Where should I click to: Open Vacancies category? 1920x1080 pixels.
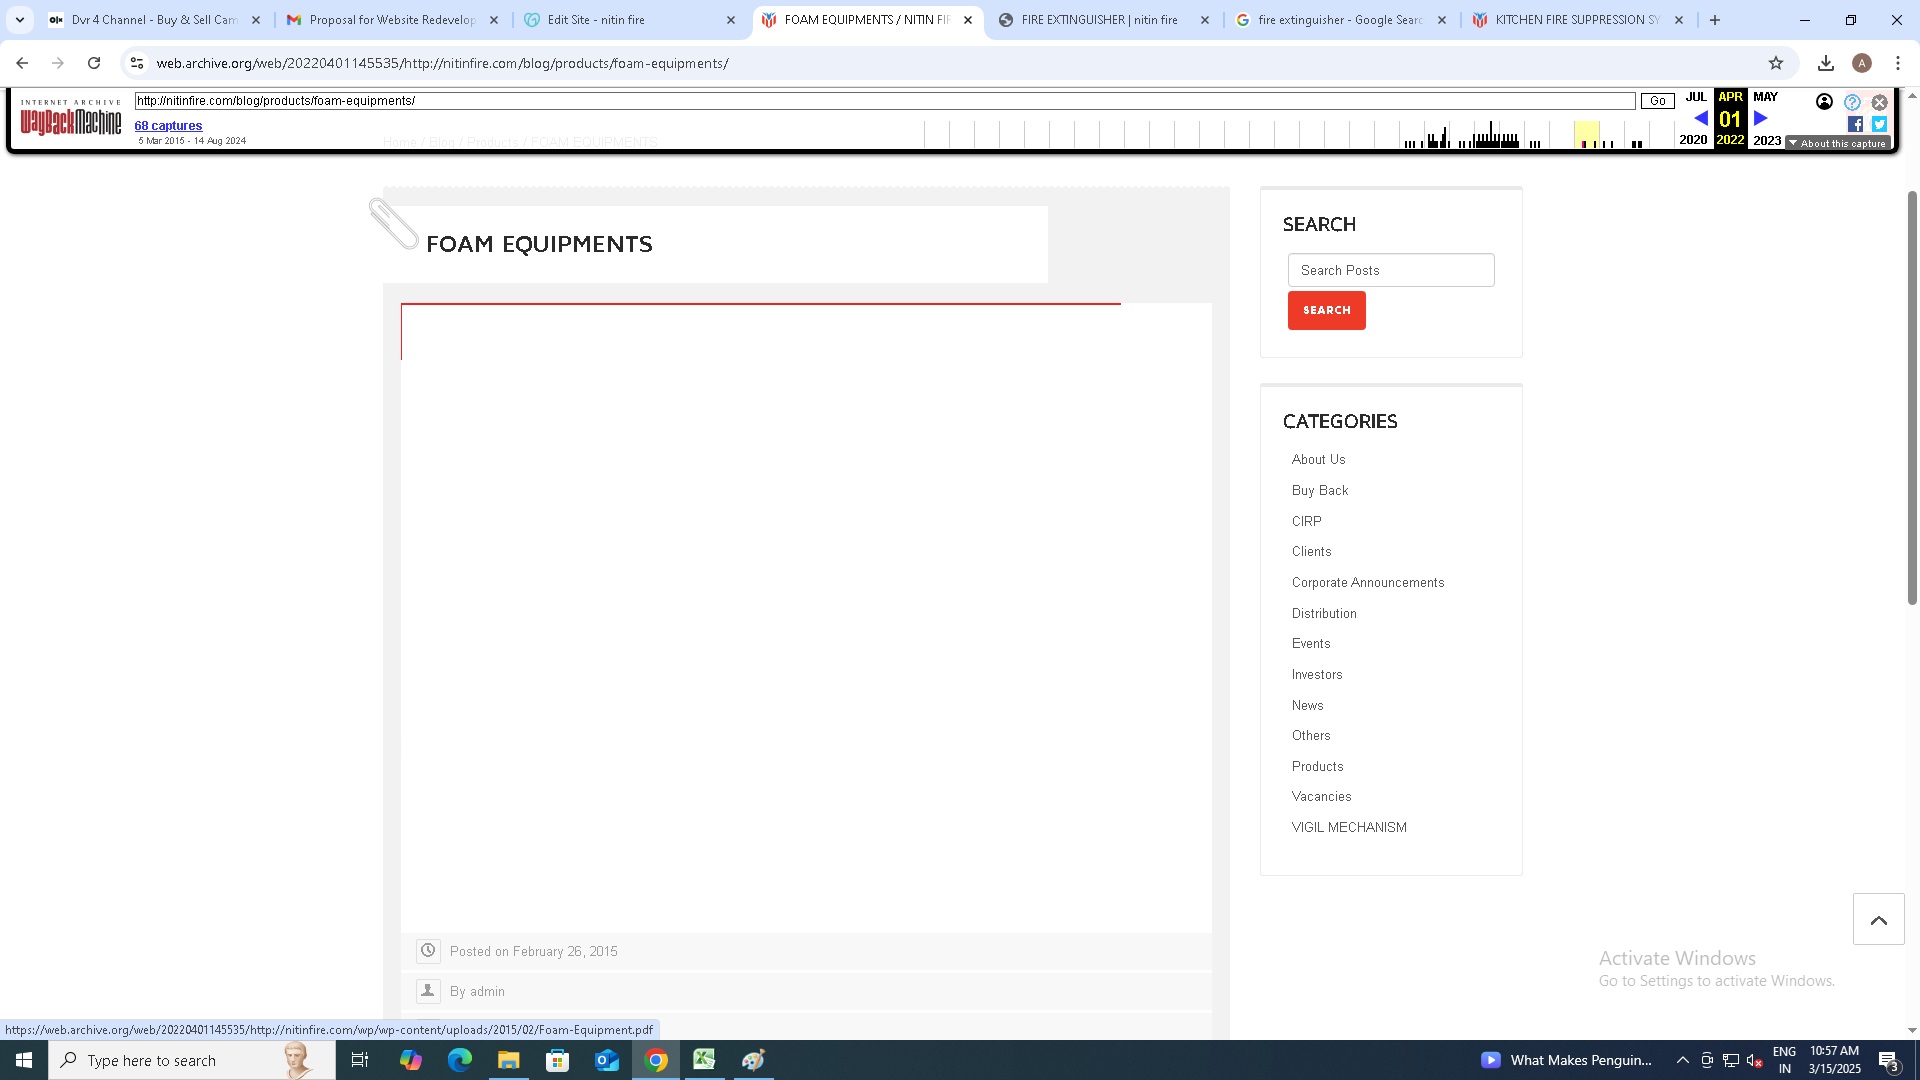click(x=1321, y=797)
